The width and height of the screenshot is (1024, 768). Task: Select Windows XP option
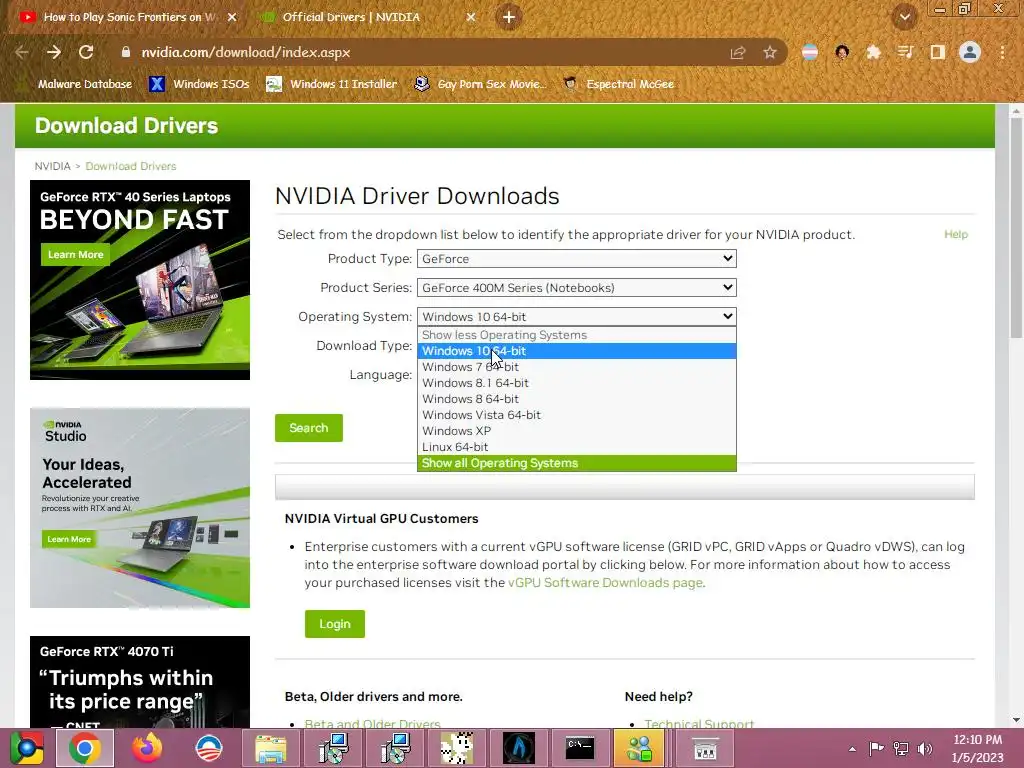pos(577,431)
